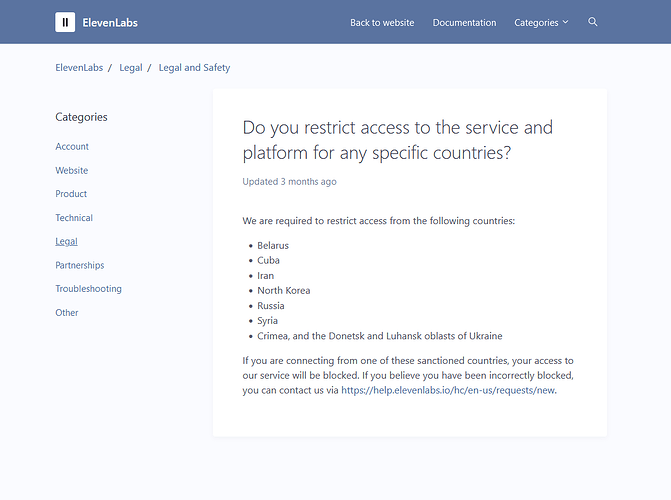Click the 'Updated 3 months ago' text

pyautogui.click(x=289, y=182)
